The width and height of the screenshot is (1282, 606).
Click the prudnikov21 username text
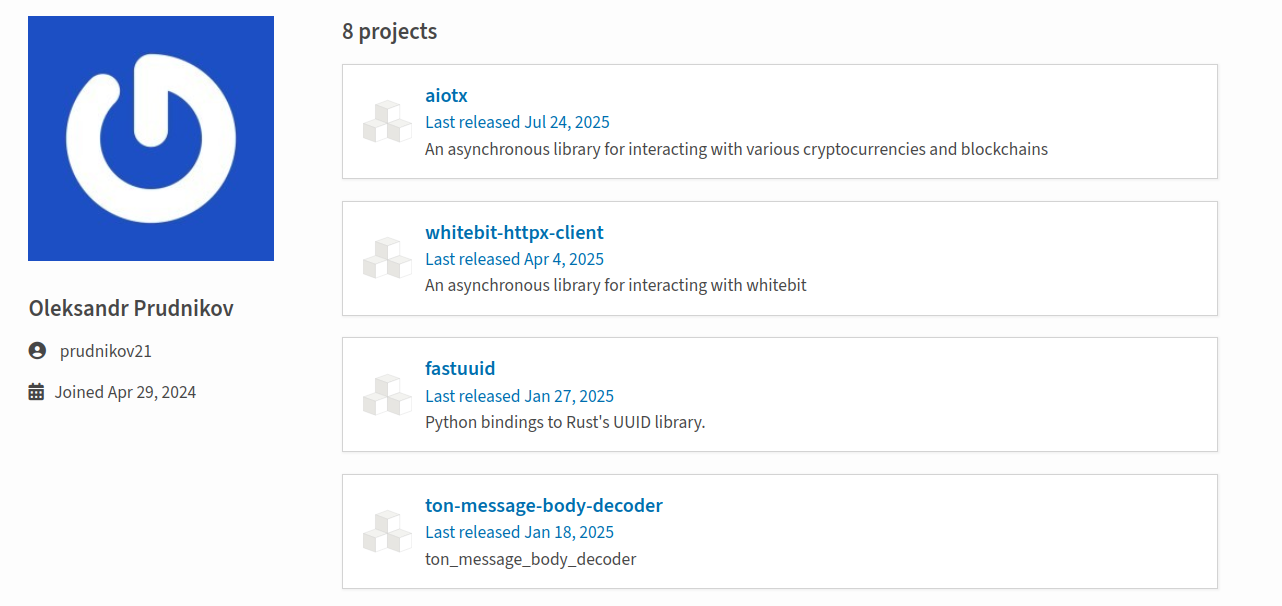pos(105,351)
